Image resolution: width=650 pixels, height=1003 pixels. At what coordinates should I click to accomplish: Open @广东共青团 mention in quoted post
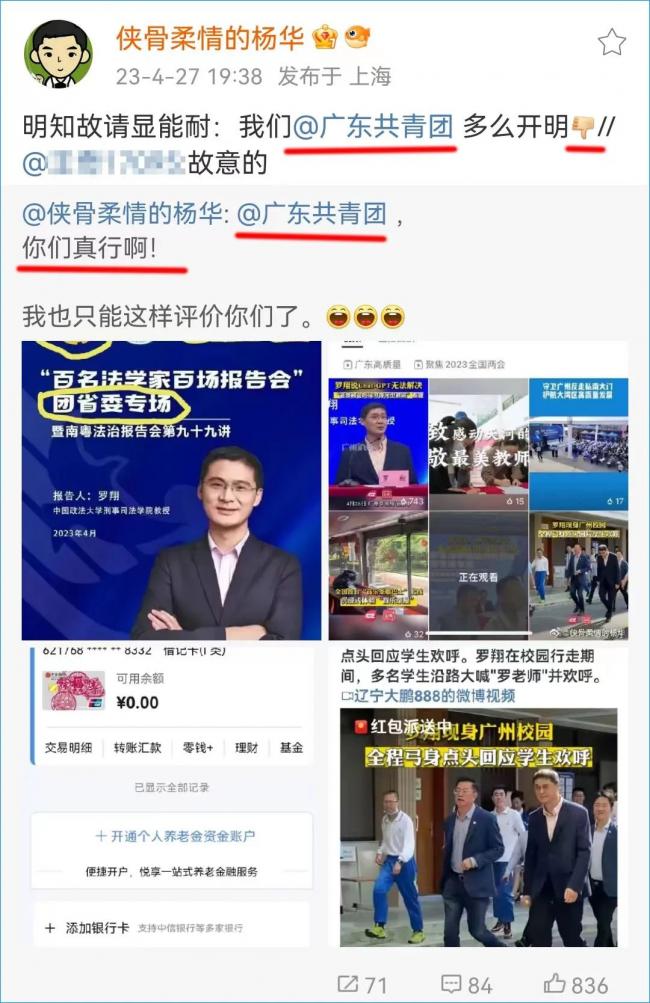pos(312,214)
